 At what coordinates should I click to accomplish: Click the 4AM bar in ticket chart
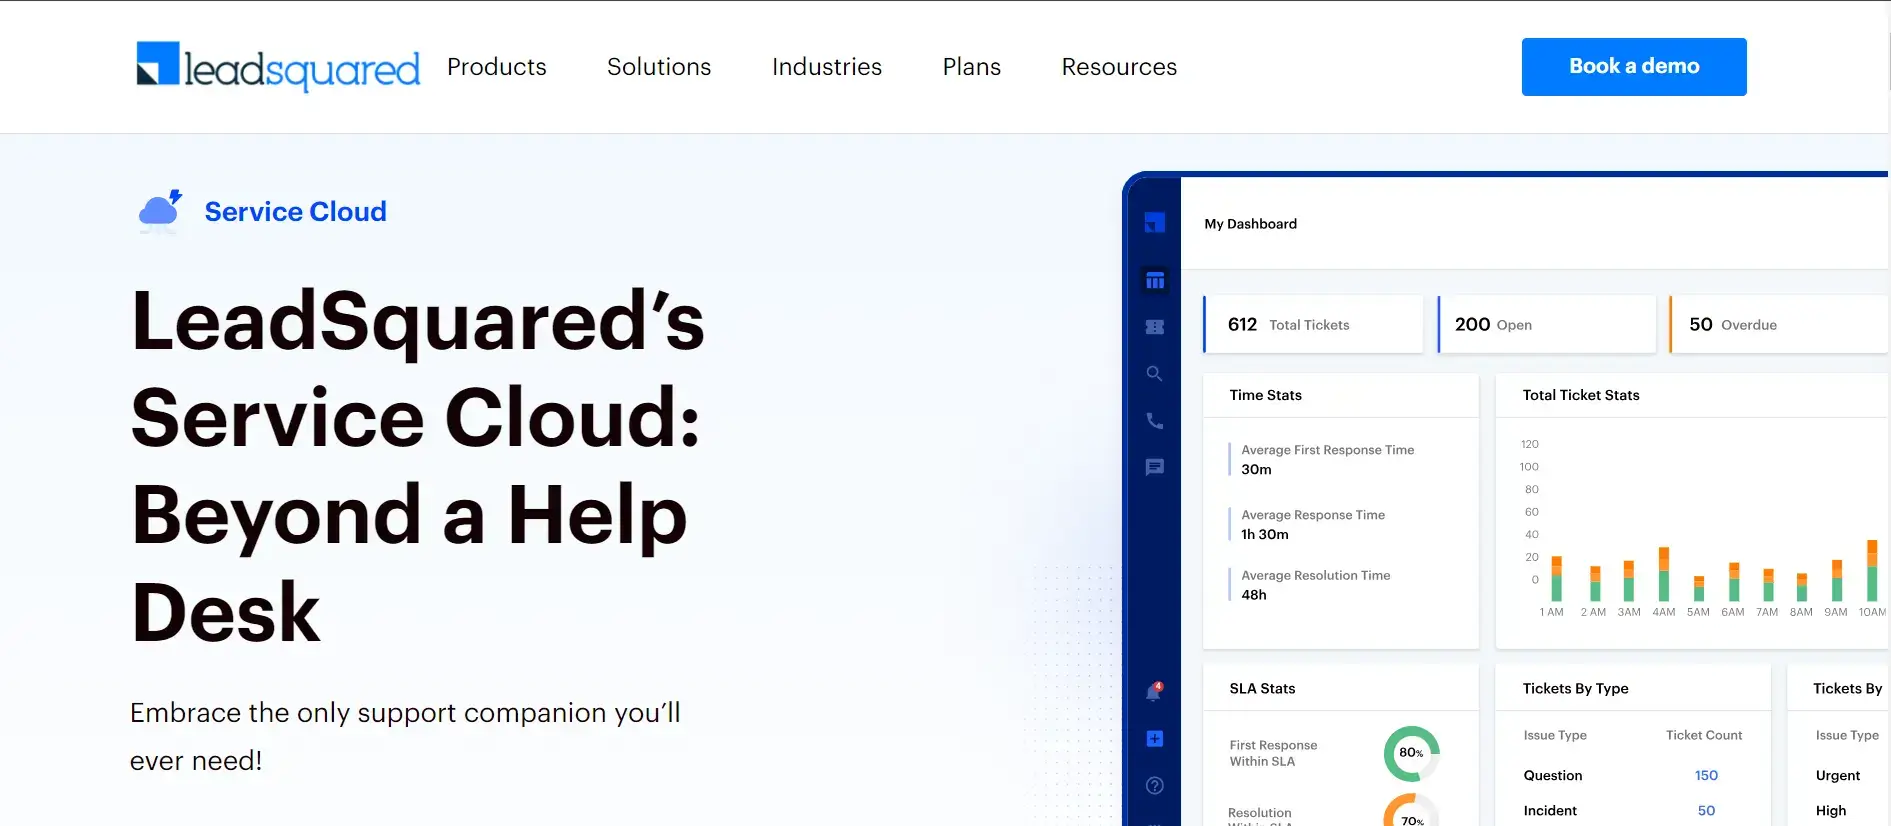point(1664,573)
